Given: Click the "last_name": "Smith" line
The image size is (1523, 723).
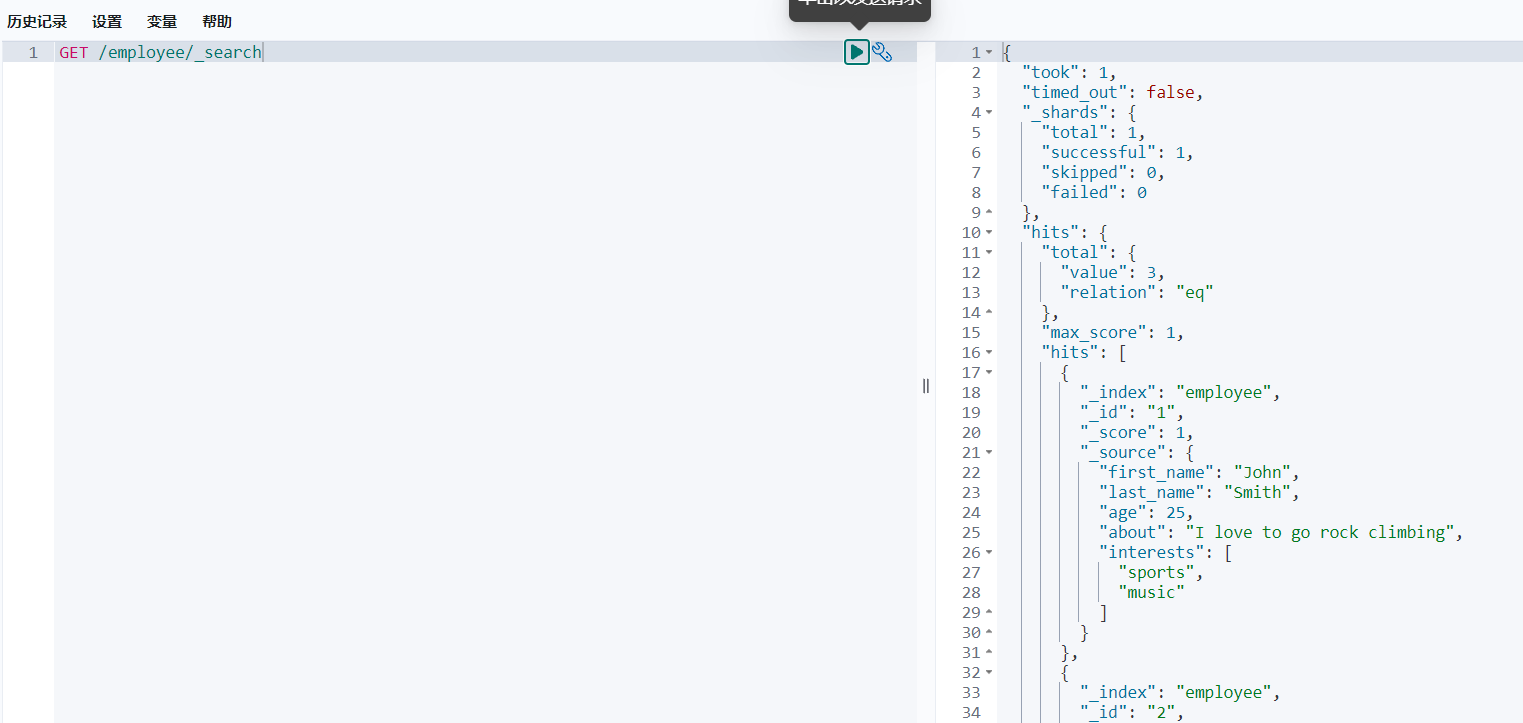Looking at the screenshot, I should click(x=1199, y=492).
